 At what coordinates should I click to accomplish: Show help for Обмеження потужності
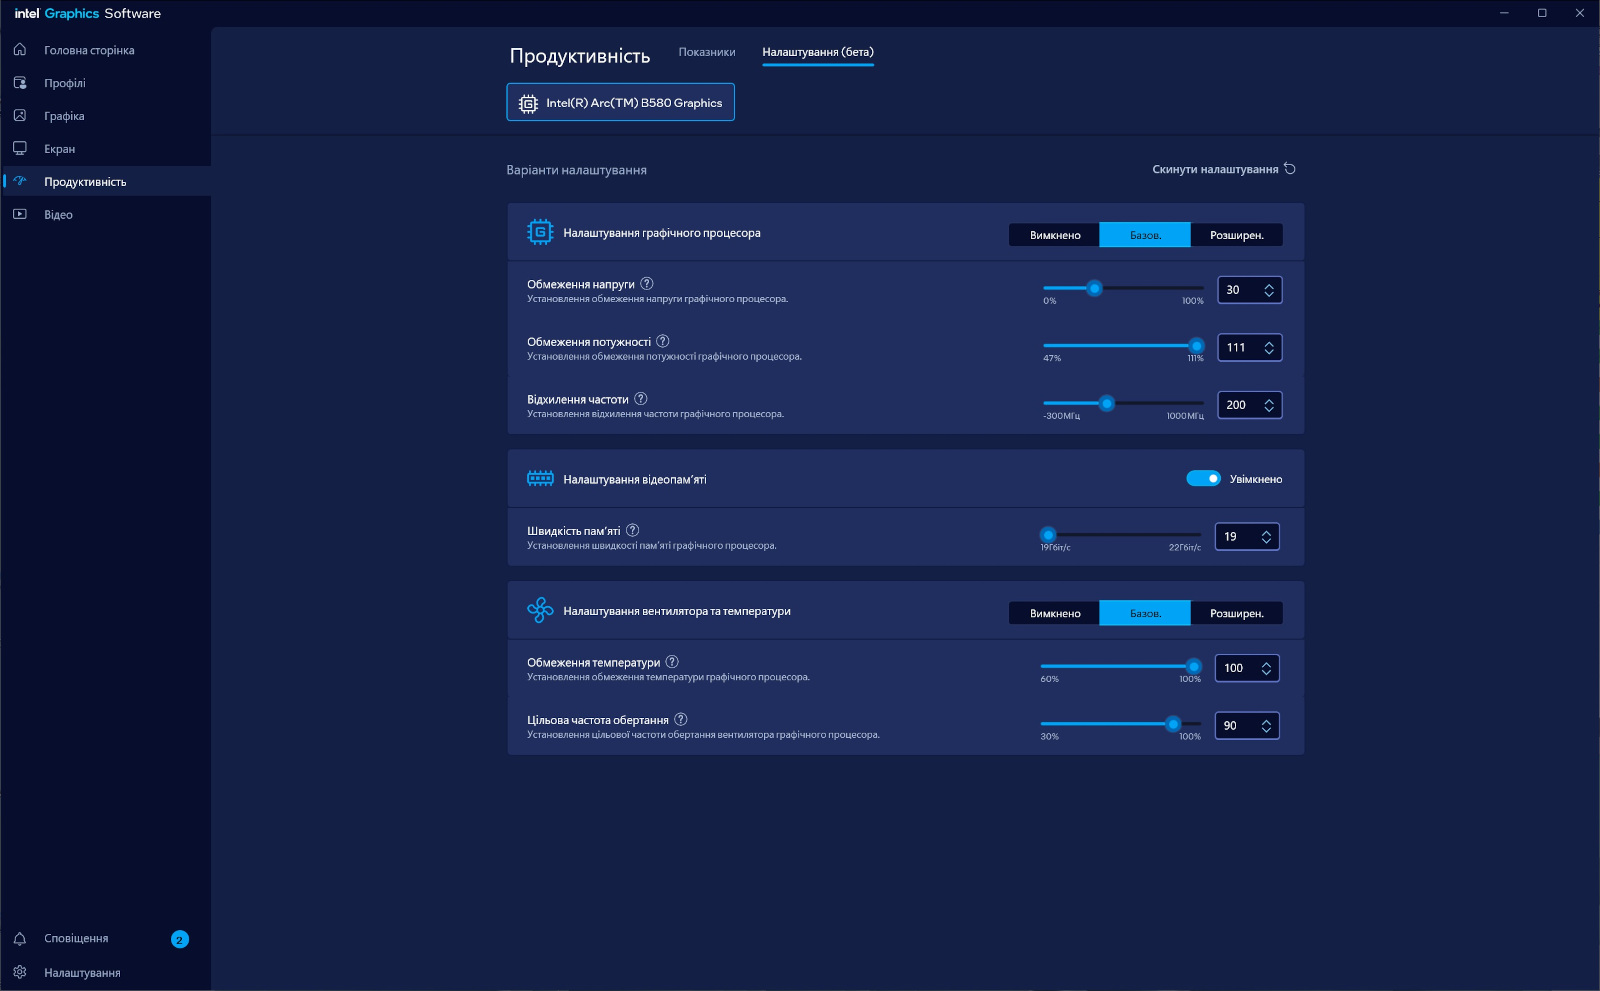pyautogui.click(x=663, y=341)
